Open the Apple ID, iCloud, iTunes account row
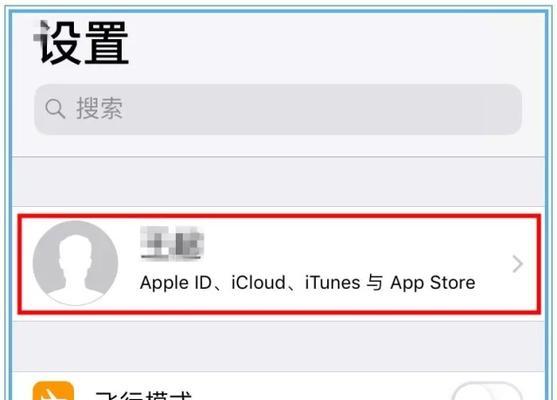557x400 pixels. click(x=279, y=264)
